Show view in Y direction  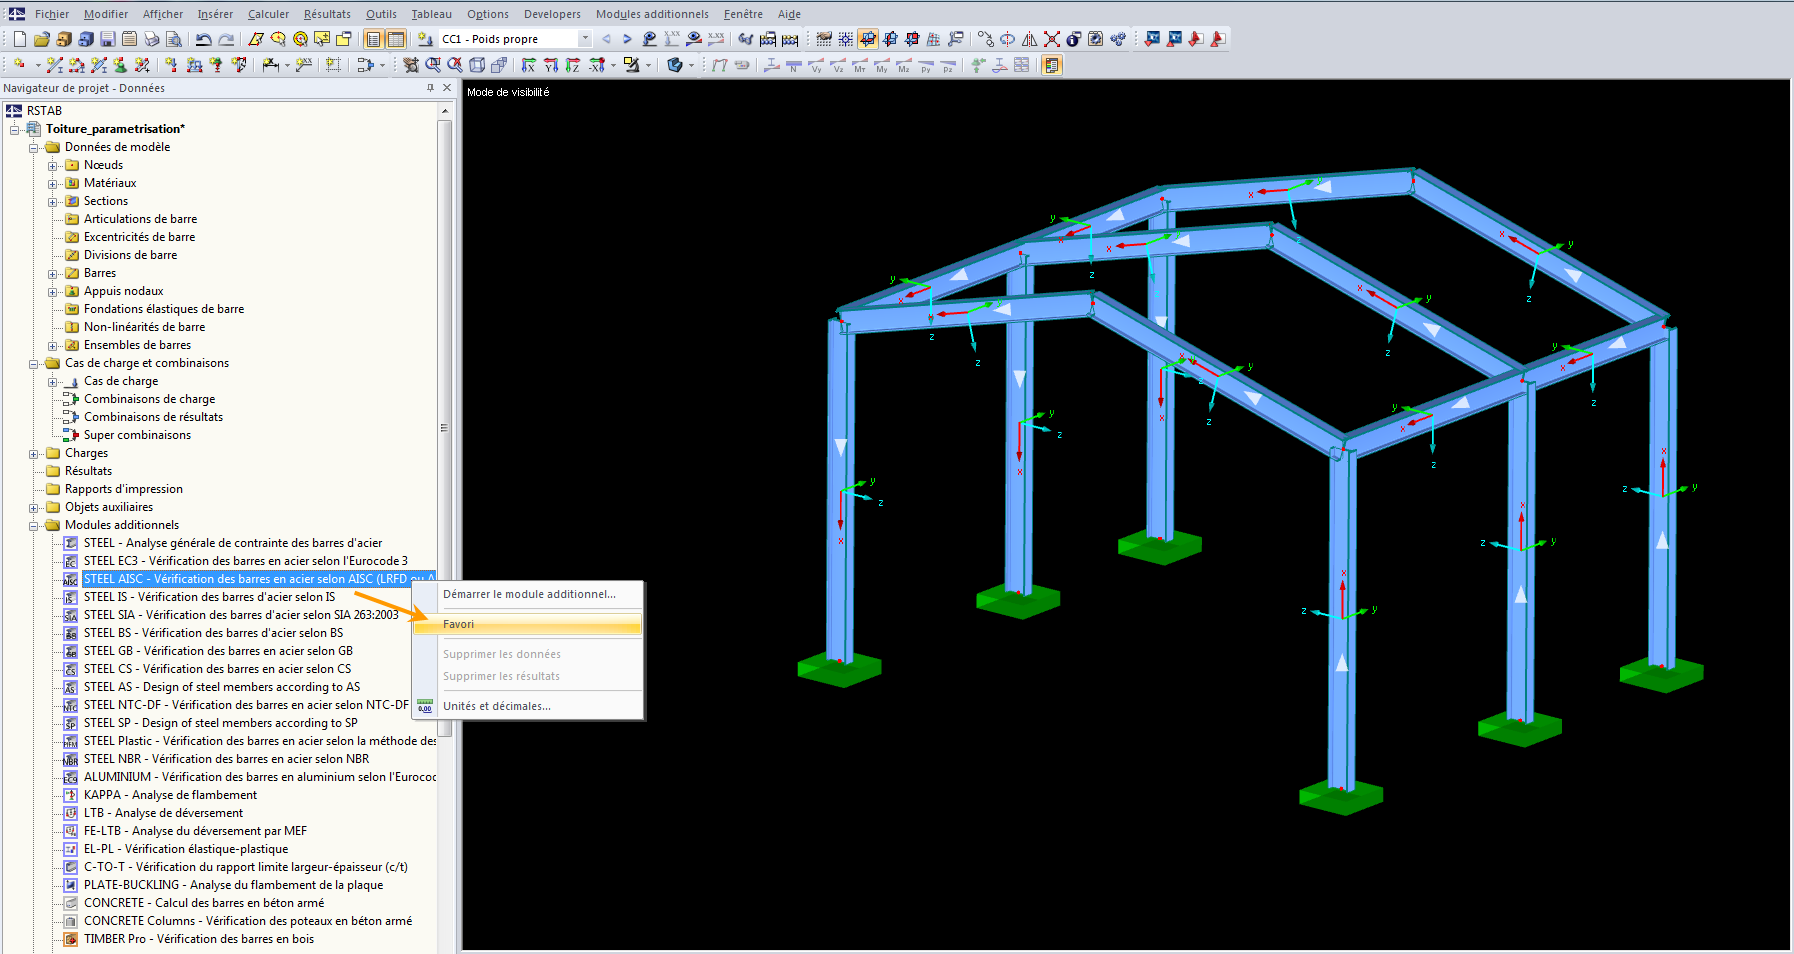click(x=550, y=65)
